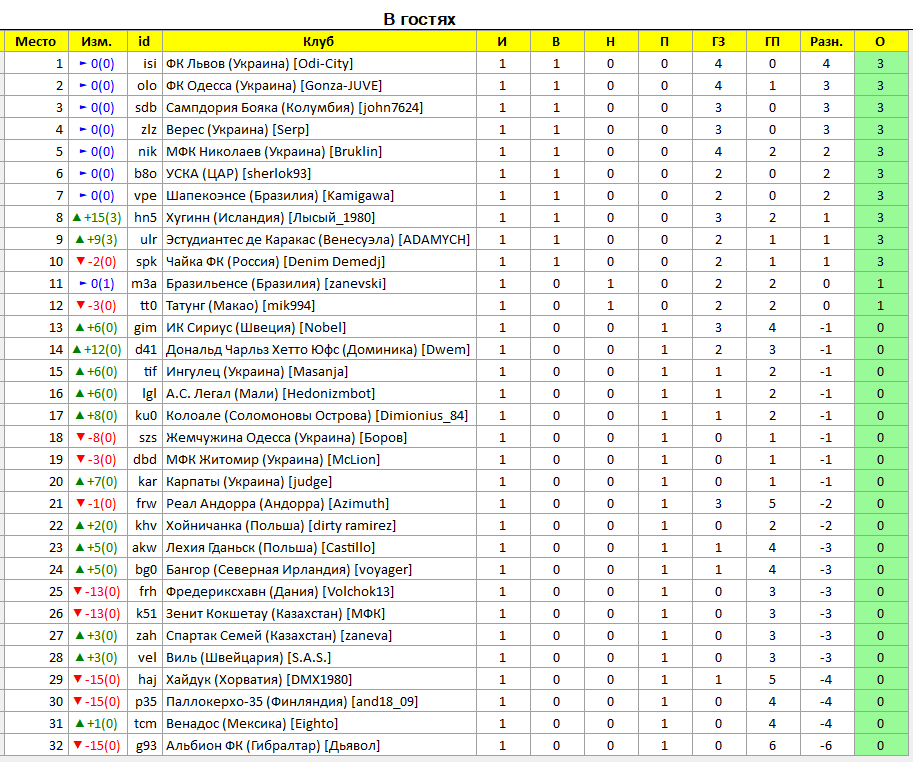The height and width of the screenshot is (762, 913).
Task: Click 'Венадос (Мексика) [Eighto]' cell
Action: pos(319,724)
